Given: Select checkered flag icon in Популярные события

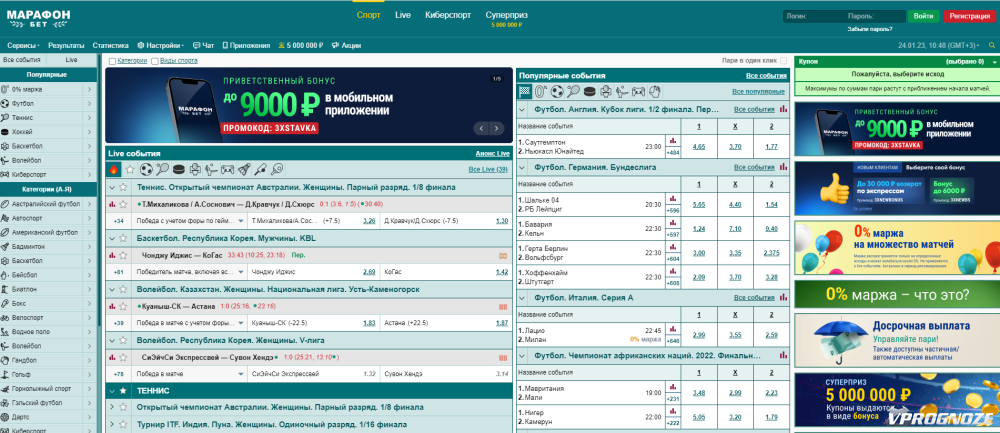Looking at the screenshot, I should pyautogui.click(x=525, y=92).
